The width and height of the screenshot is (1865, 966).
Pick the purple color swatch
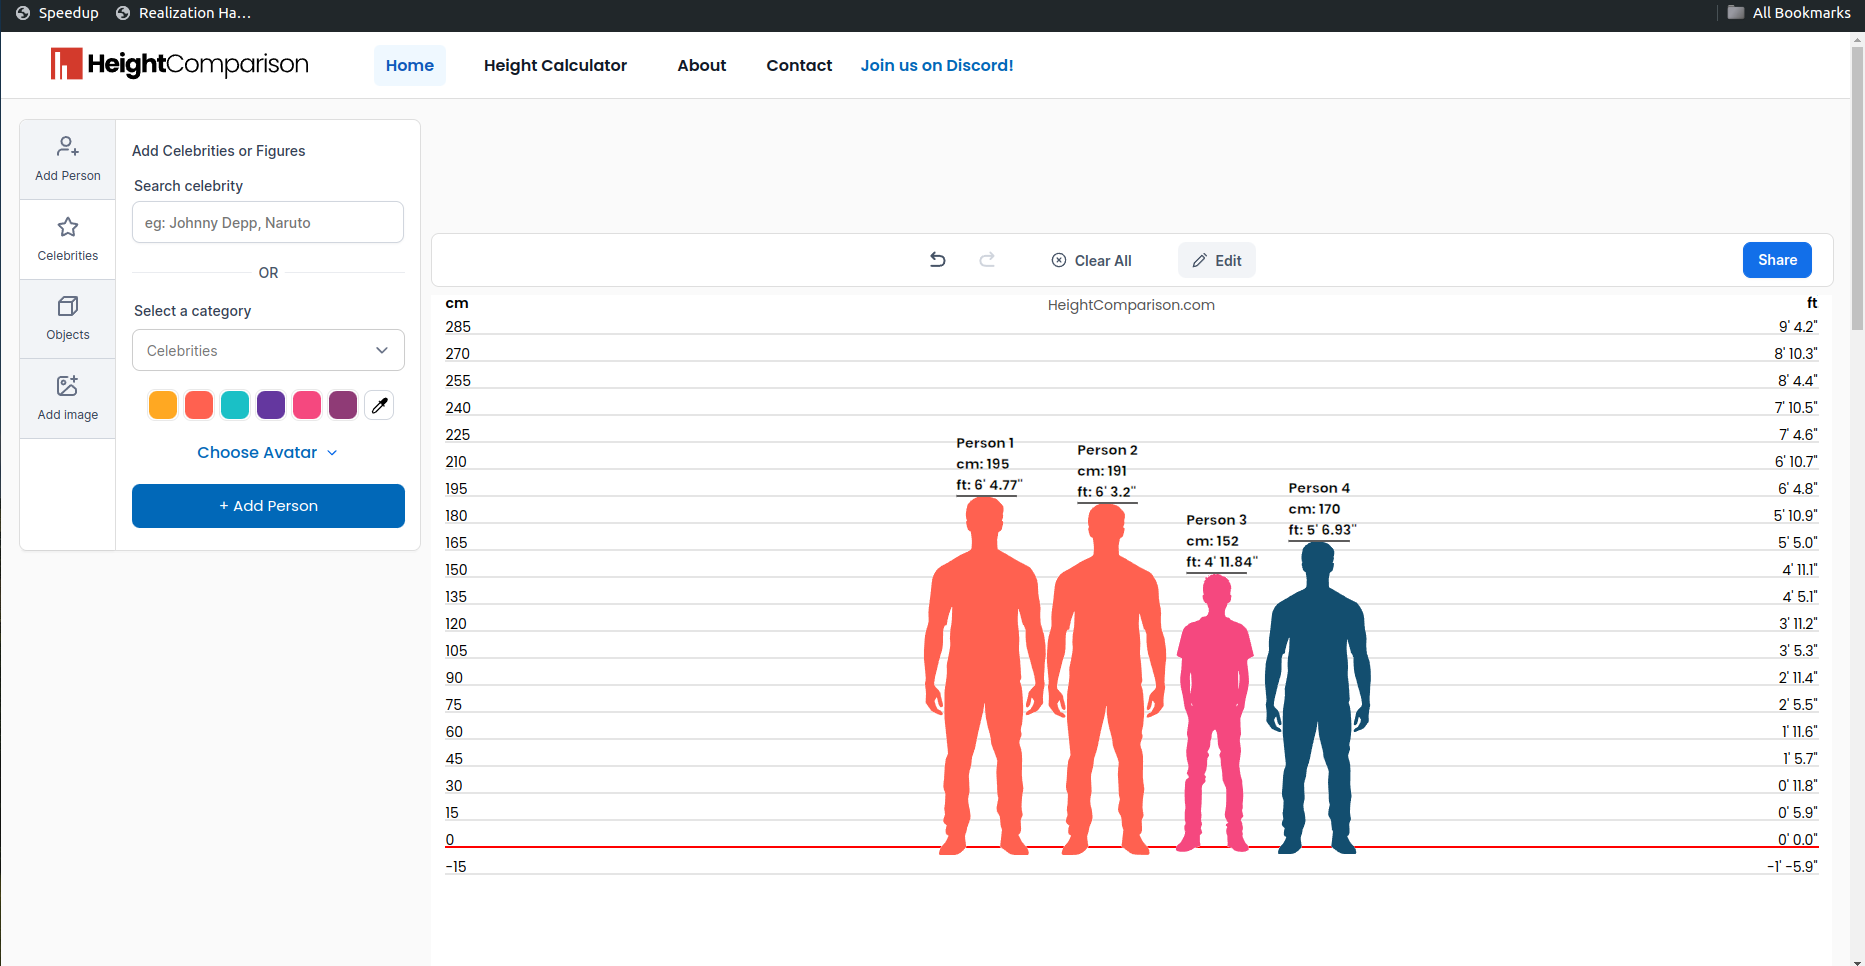(x=271, y=405)
